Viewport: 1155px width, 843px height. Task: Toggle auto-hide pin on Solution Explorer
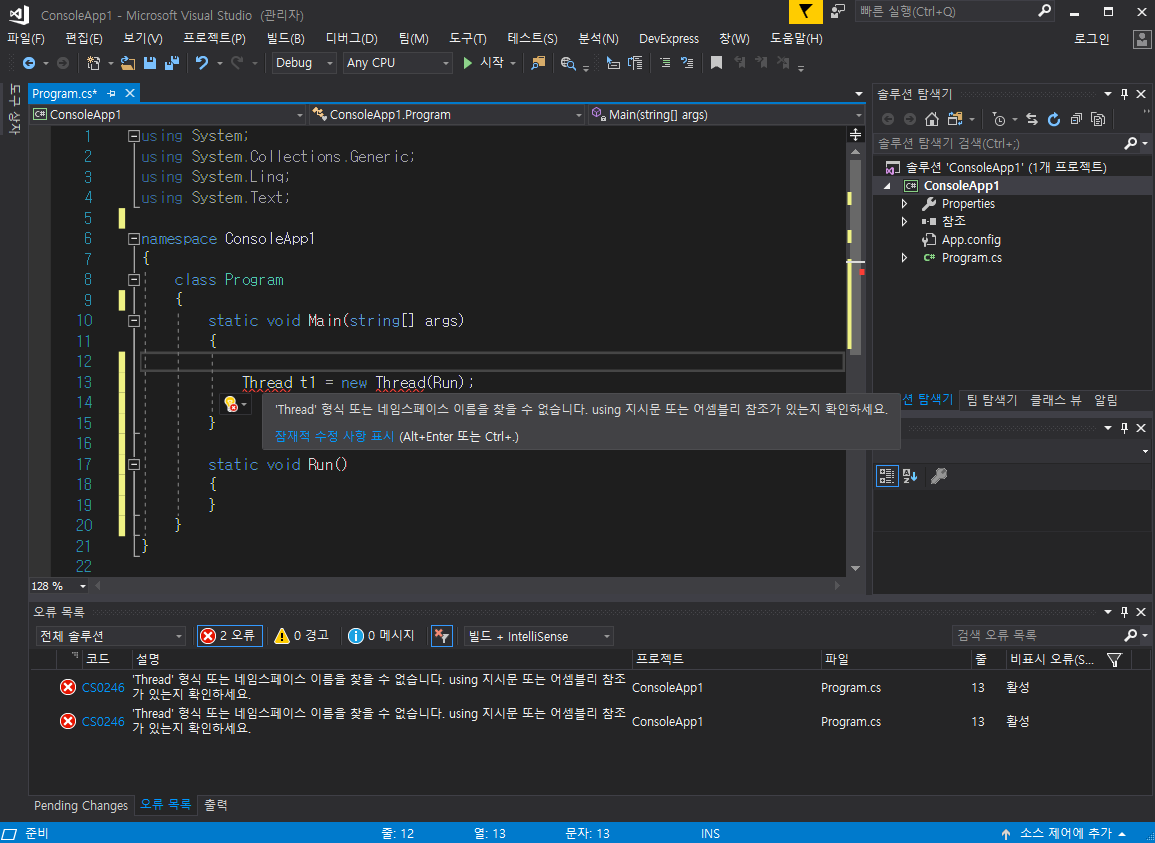[x=1124, y=94]
